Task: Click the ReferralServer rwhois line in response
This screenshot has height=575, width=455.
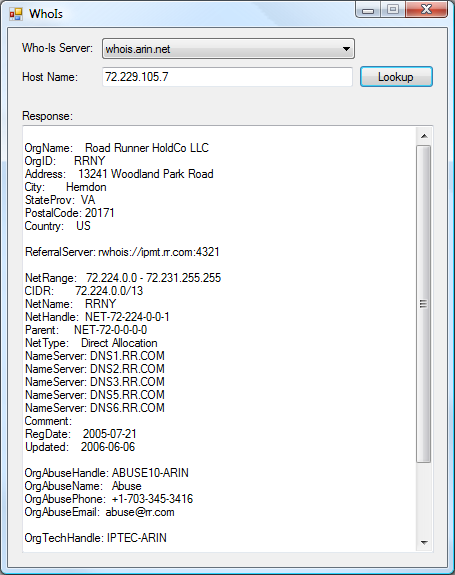Action: [x=122, y=252]
